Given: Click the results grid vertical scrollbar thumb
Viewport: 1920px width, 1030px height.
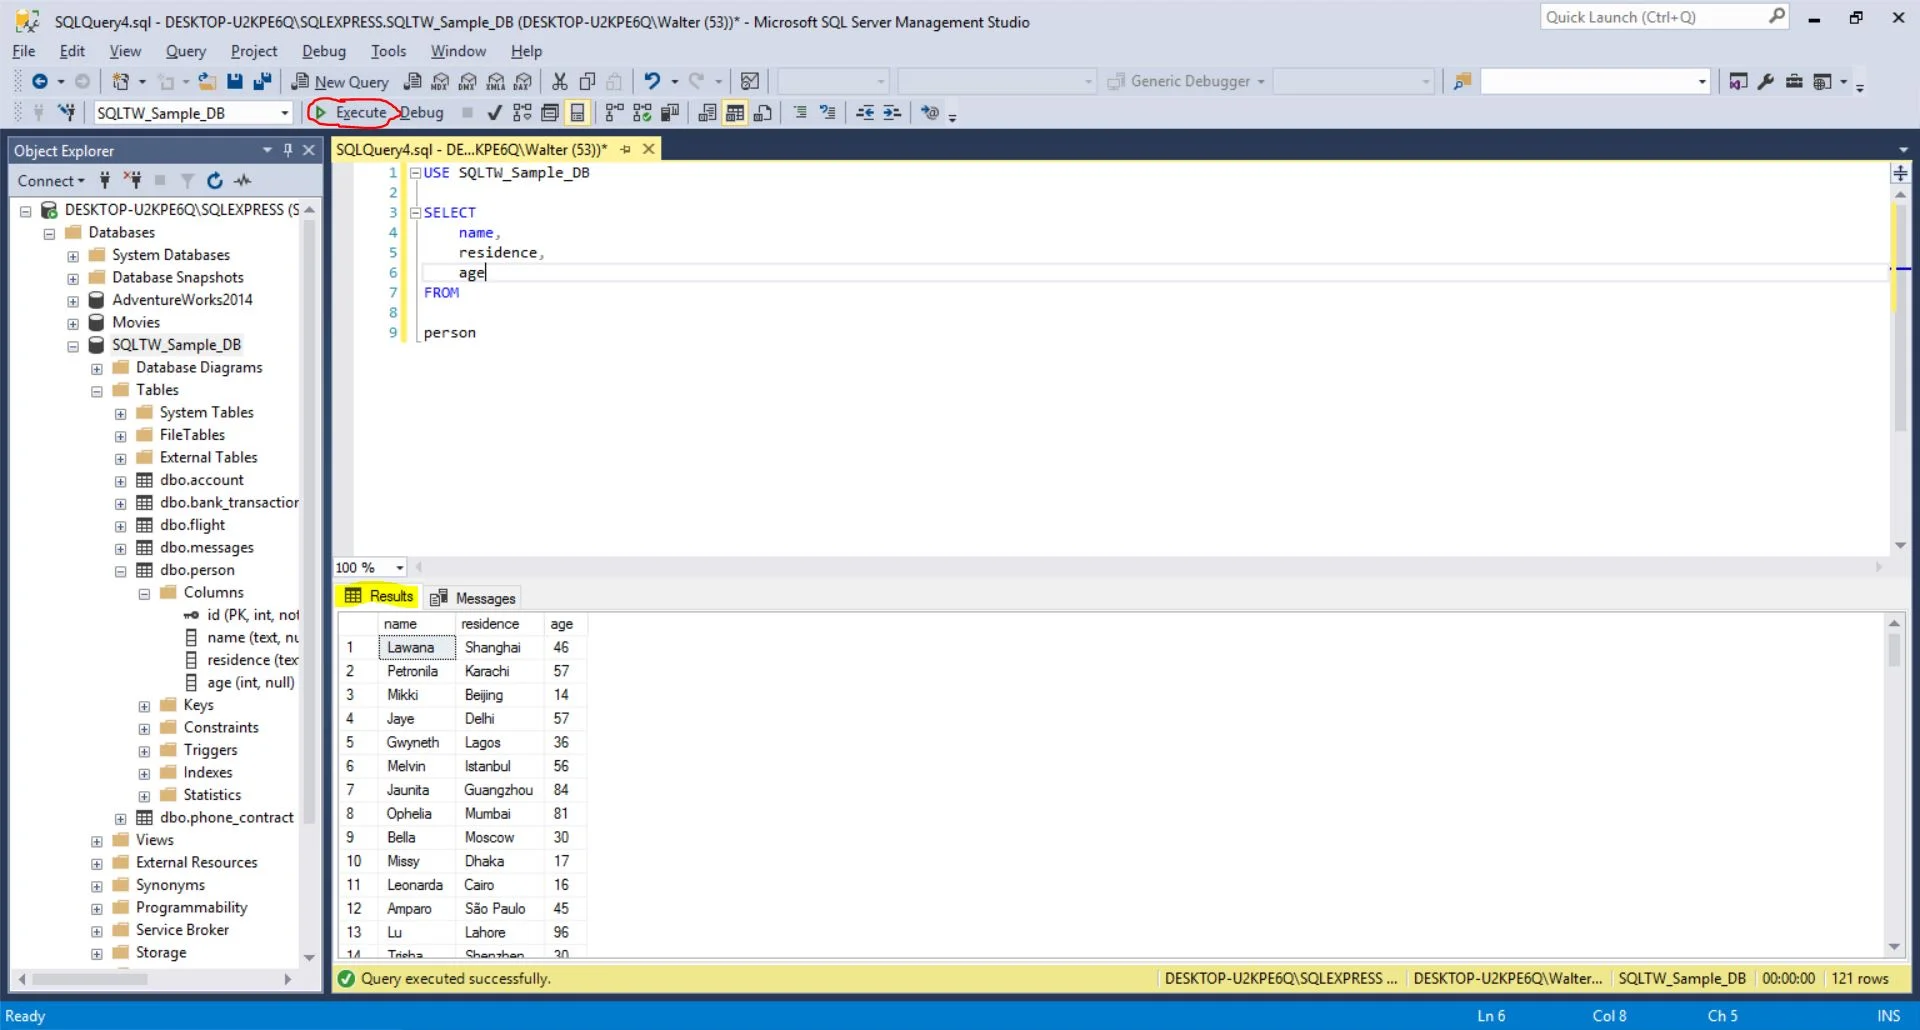Looking at the screenshot, I should [x=1894, y=650].
